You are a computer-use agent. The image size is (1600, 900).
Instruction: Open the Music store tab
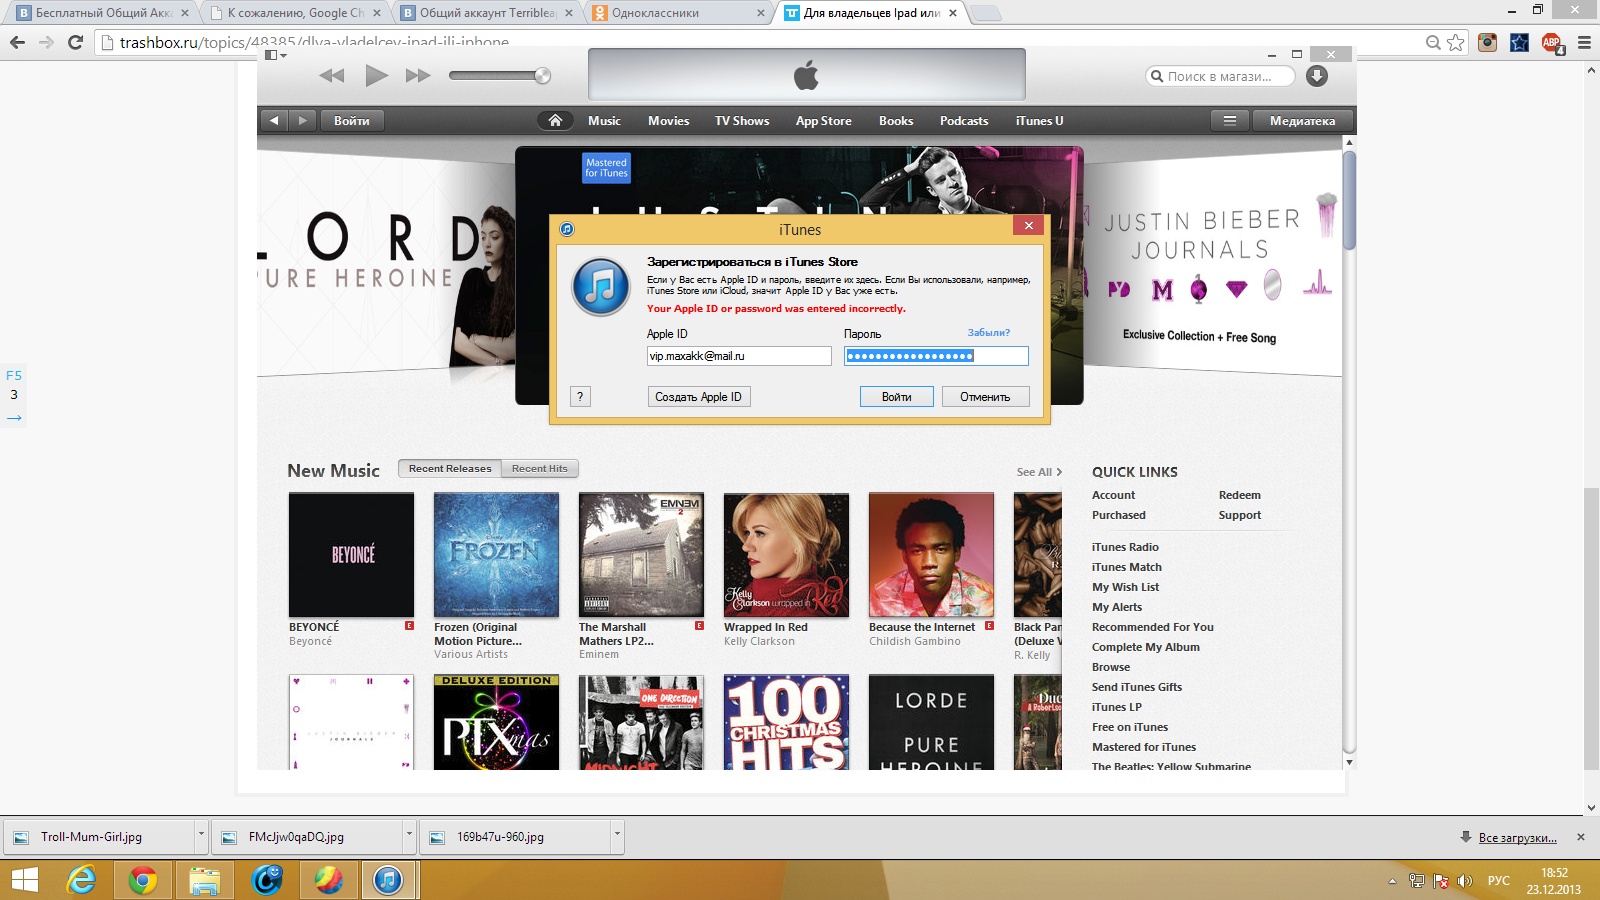click(604, 120)
